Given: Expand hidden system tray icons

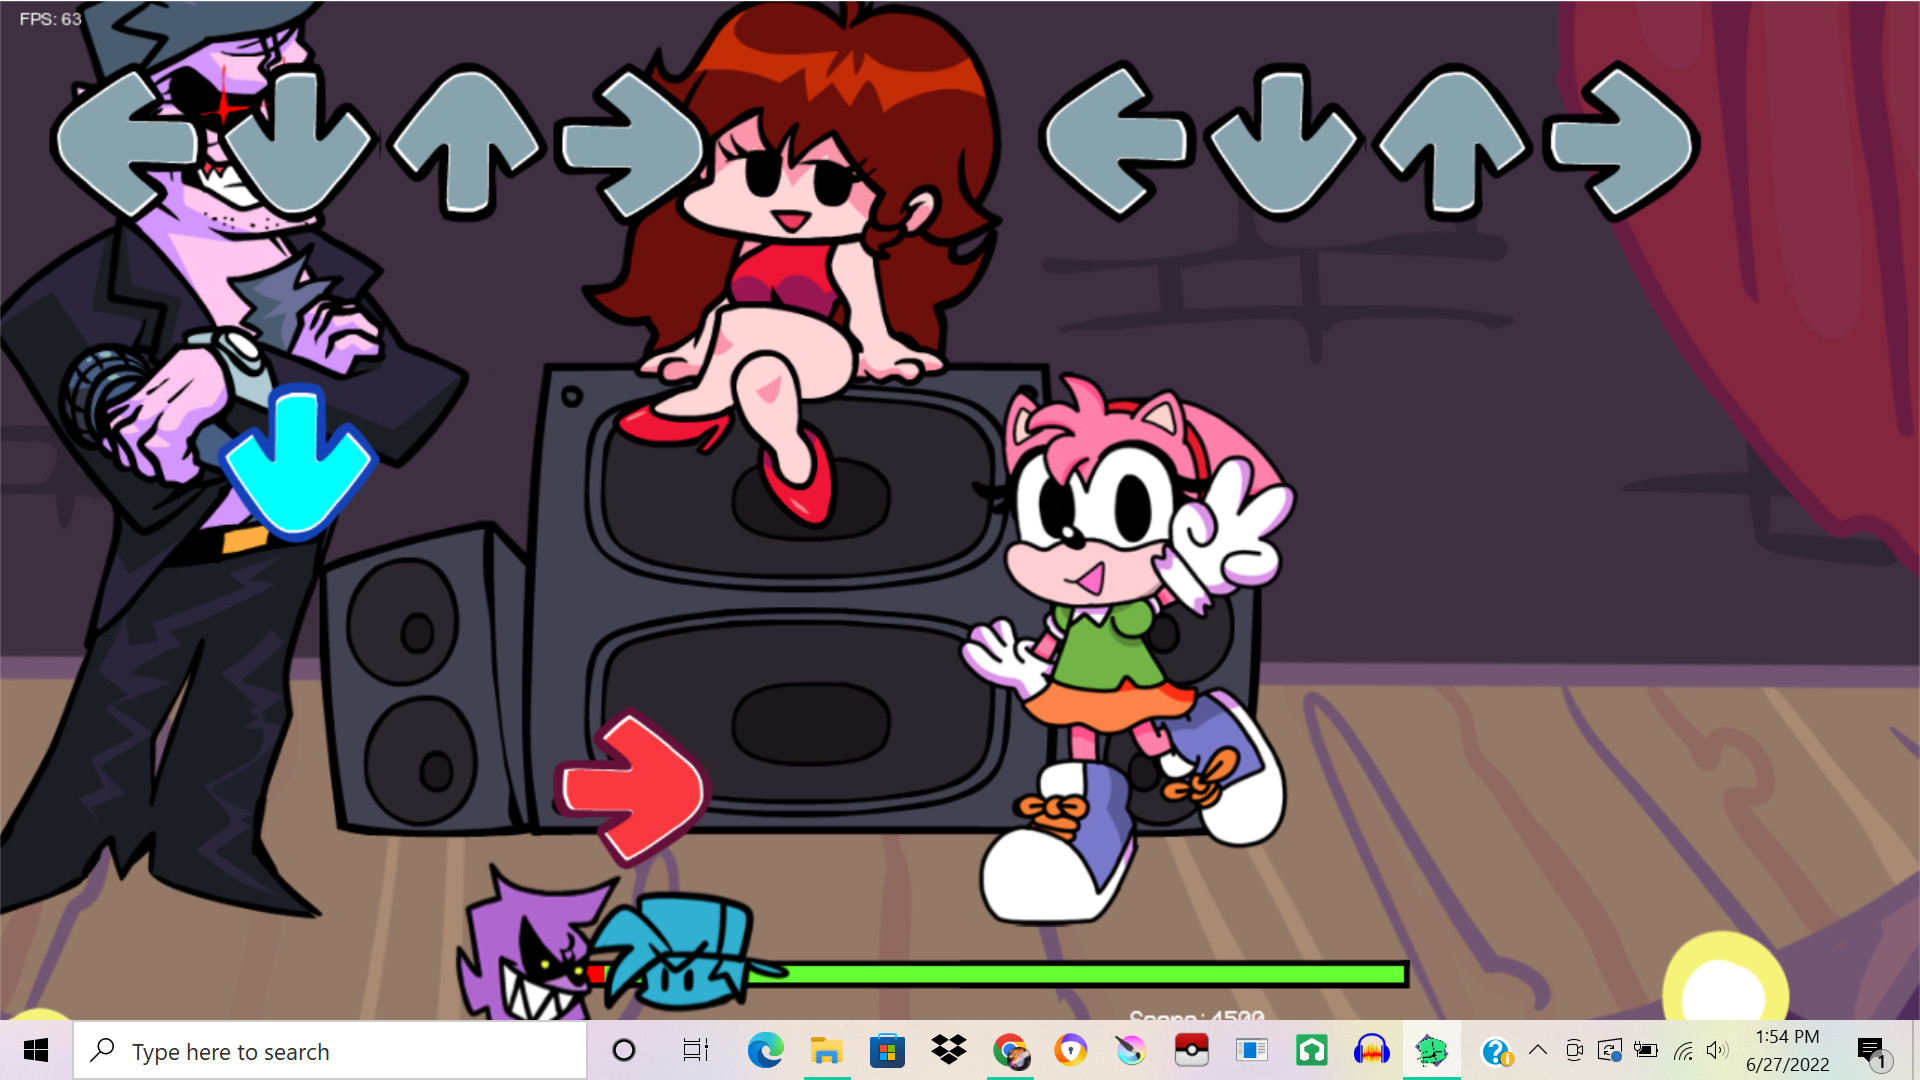Looking at the screenshot, I should tap(1539, 1051).
